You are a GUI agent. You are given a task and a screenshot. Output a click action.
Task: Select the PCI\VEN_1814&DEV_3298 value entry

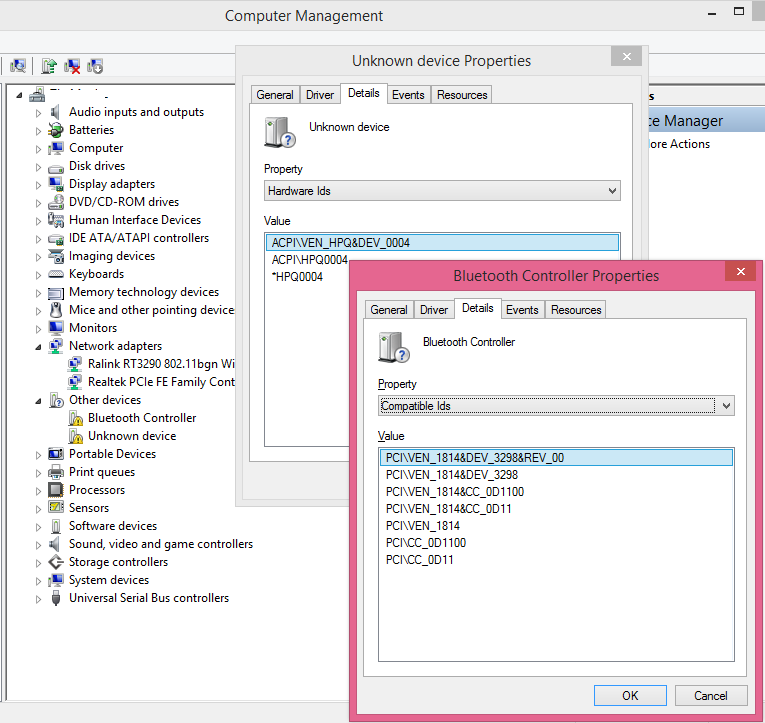pyautogui.click(x=452, y=475)
